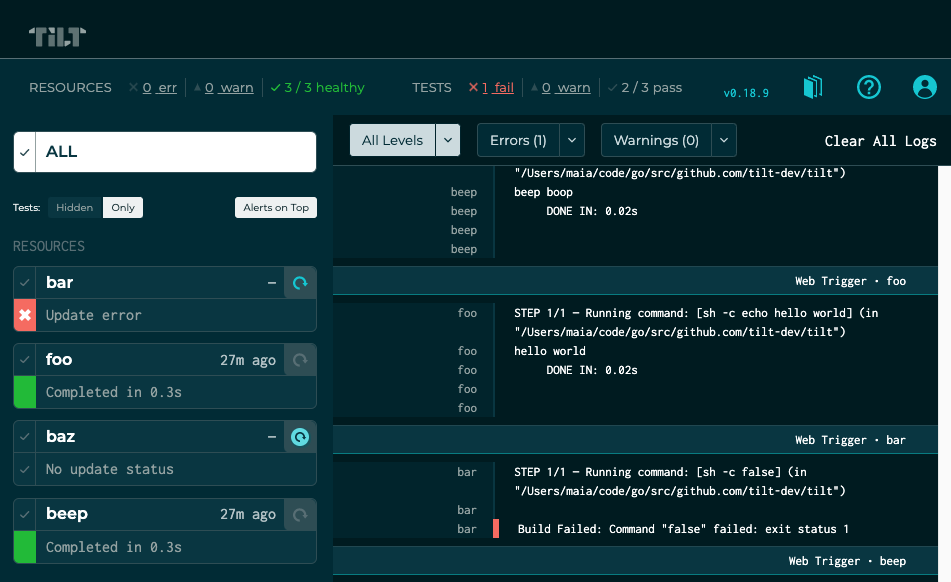Image resolution: width=951 pixels, height=582 pixels.
Task: Trigger update for foo resource
Action: [x=300, y=360]
